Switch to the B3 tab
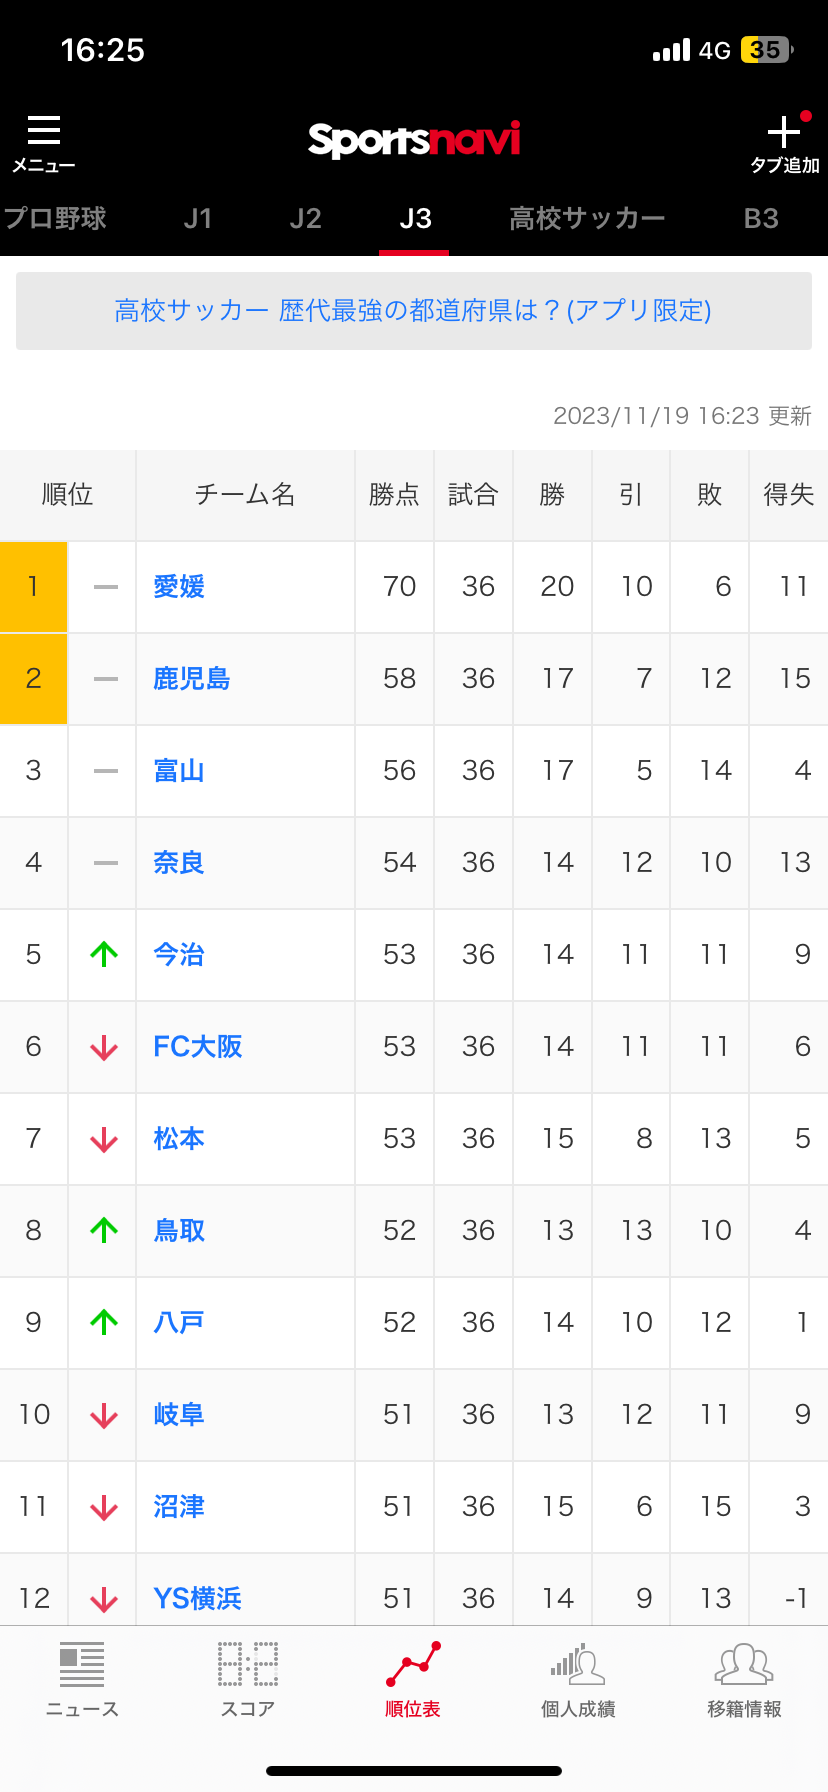This screenshot has height=1792, width=828. pyautogui.click(x=761, y=219)
